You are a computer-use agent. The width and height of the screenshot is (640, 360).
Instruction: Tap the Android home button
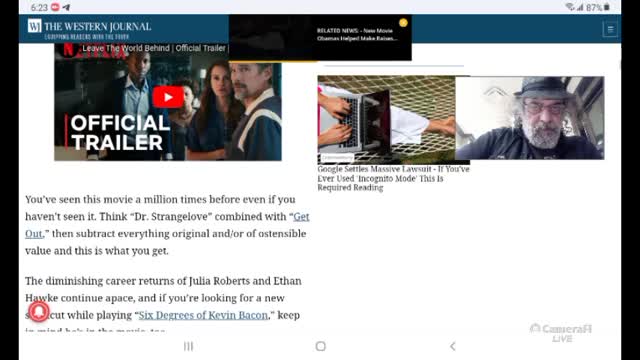coord(321,346)
